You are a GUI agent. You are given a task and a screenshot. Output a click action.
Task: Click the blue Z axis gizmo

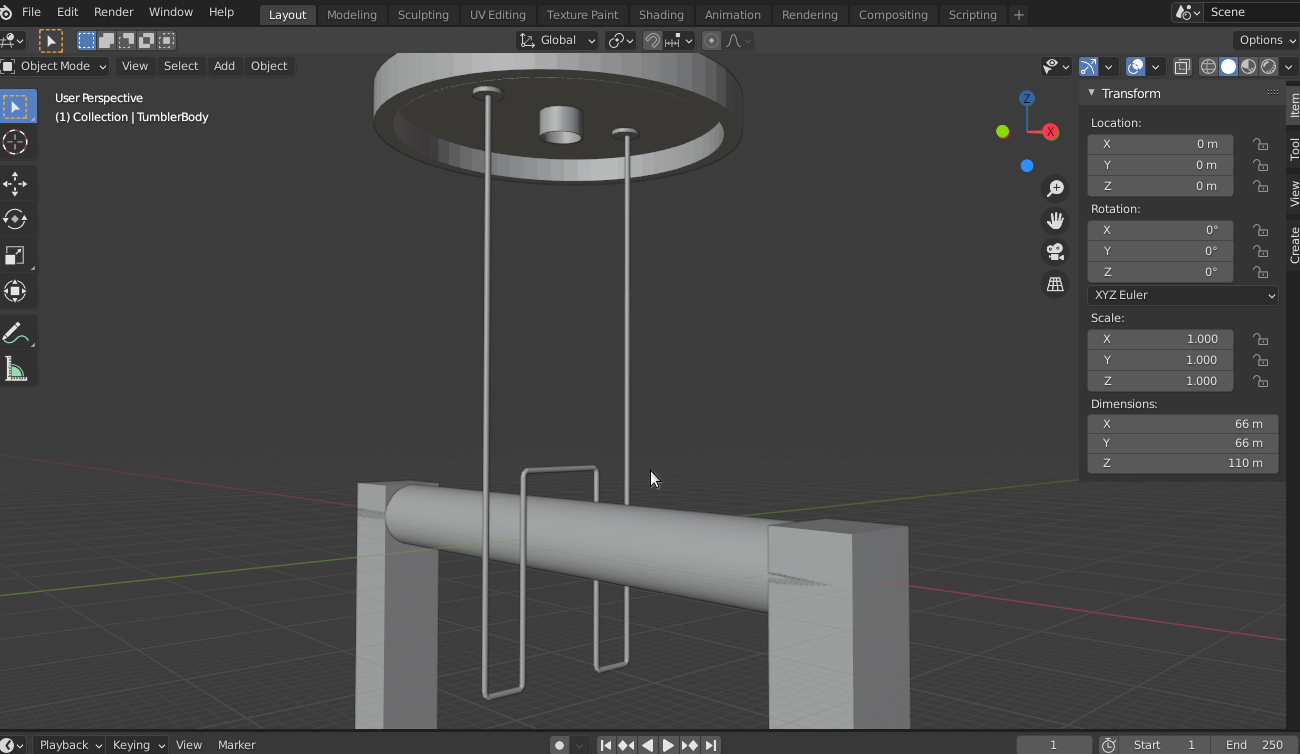[x=1027, y=98]
